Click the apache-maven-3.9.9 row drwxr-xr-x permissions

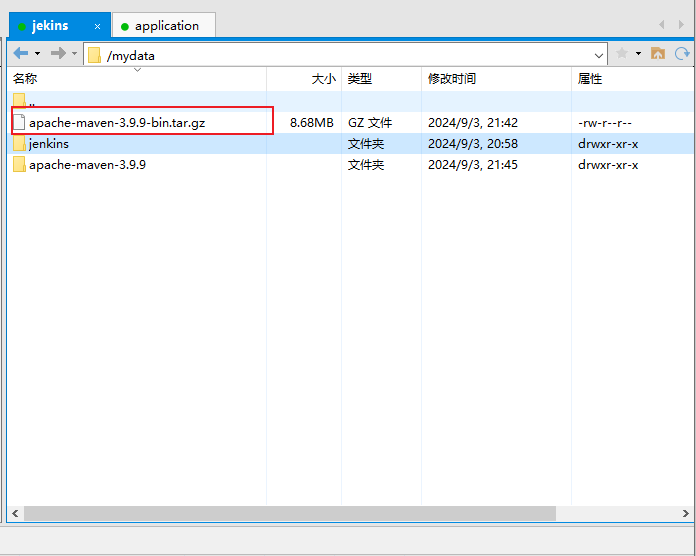pos(608,166)
